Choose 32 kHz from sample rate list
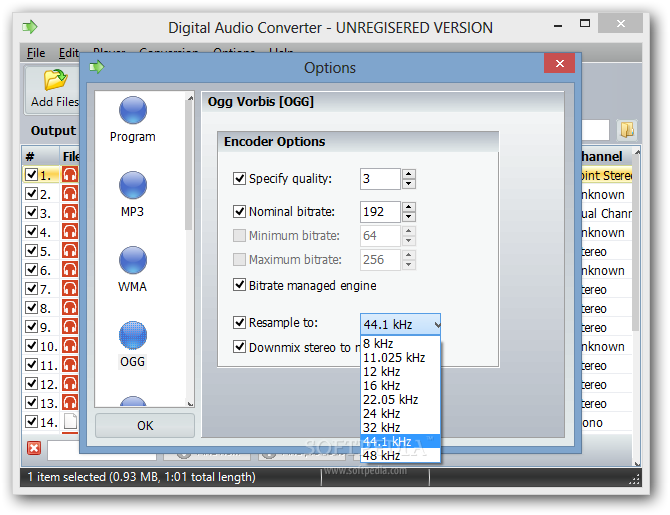Screen dimensions: 670x515 pos(400,427)
